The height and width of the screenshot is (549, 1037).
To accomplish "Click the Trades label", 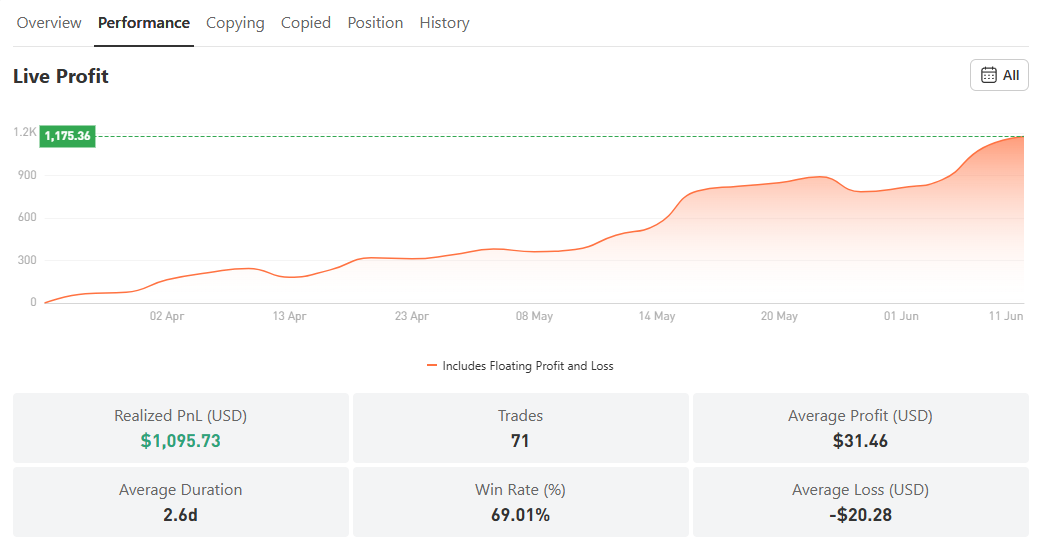I will [x=520, y=416].
